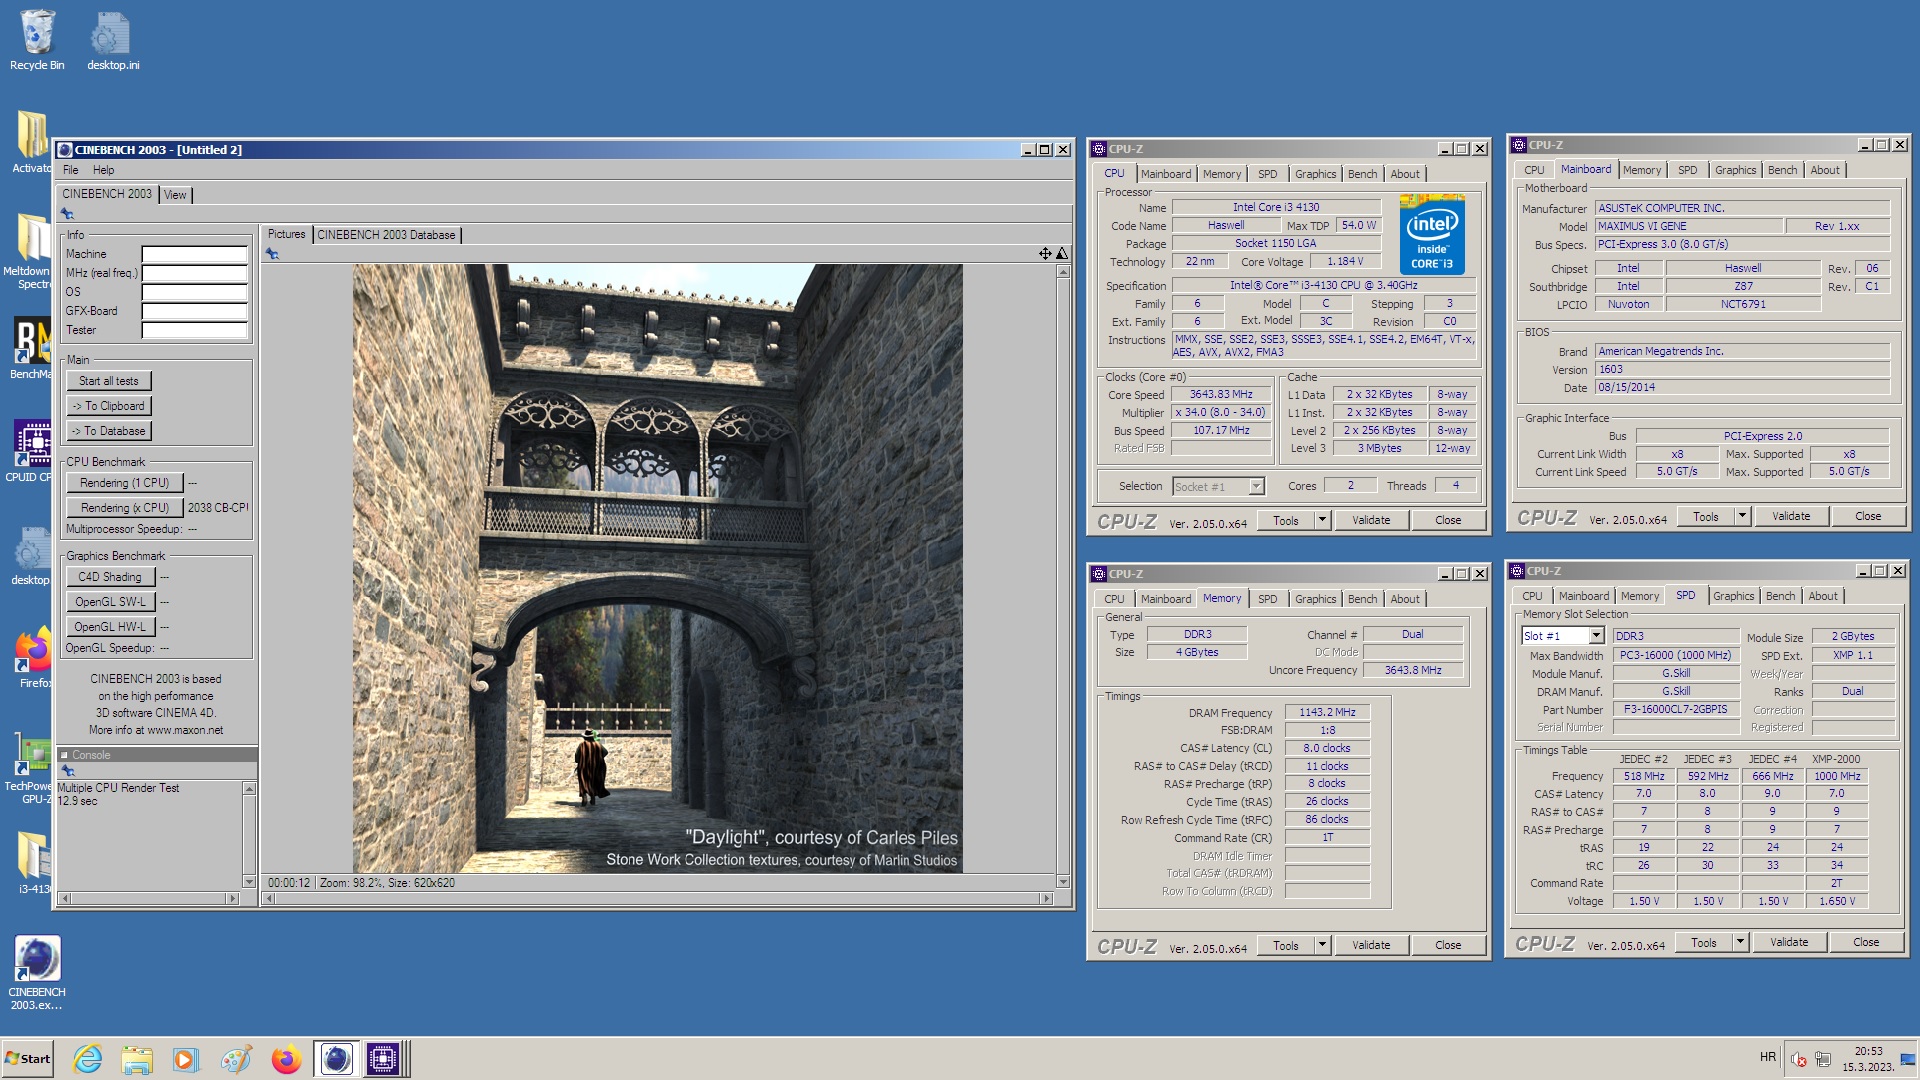Open the Help menu in Cinebench
1920x1080 pixels.
pyautogui.click(x=103, y=170)
